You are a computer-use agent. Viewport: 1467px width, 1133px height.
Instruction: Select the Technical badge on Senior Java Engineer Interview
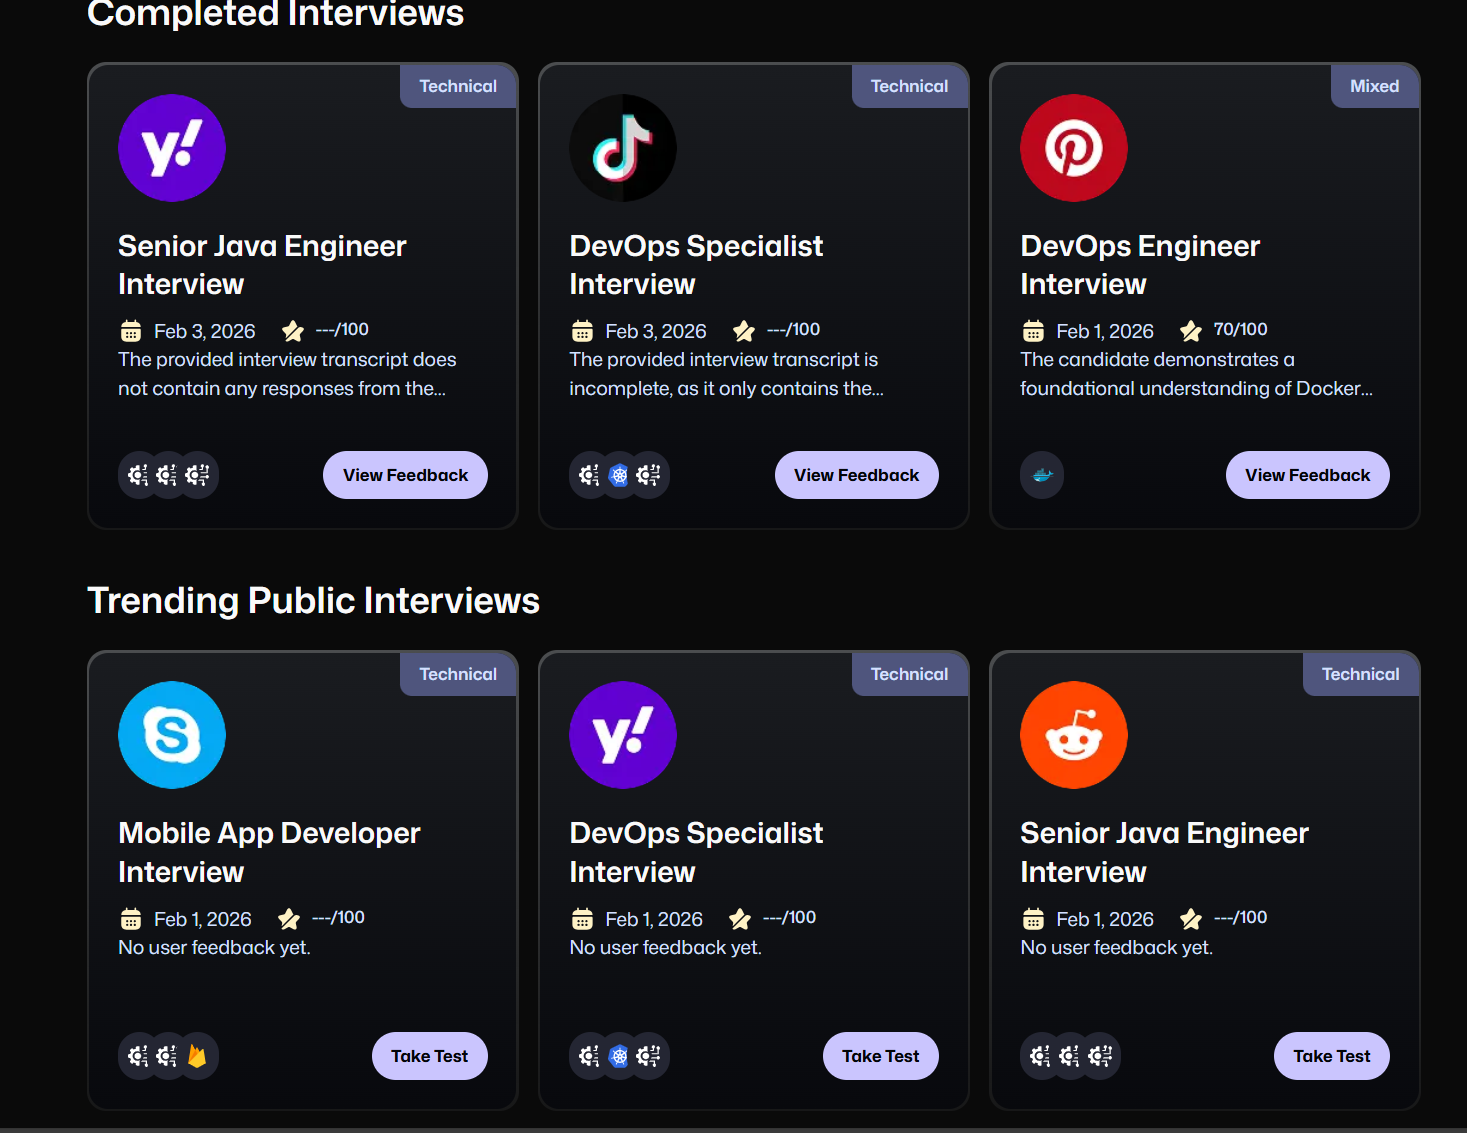(457, 85)
